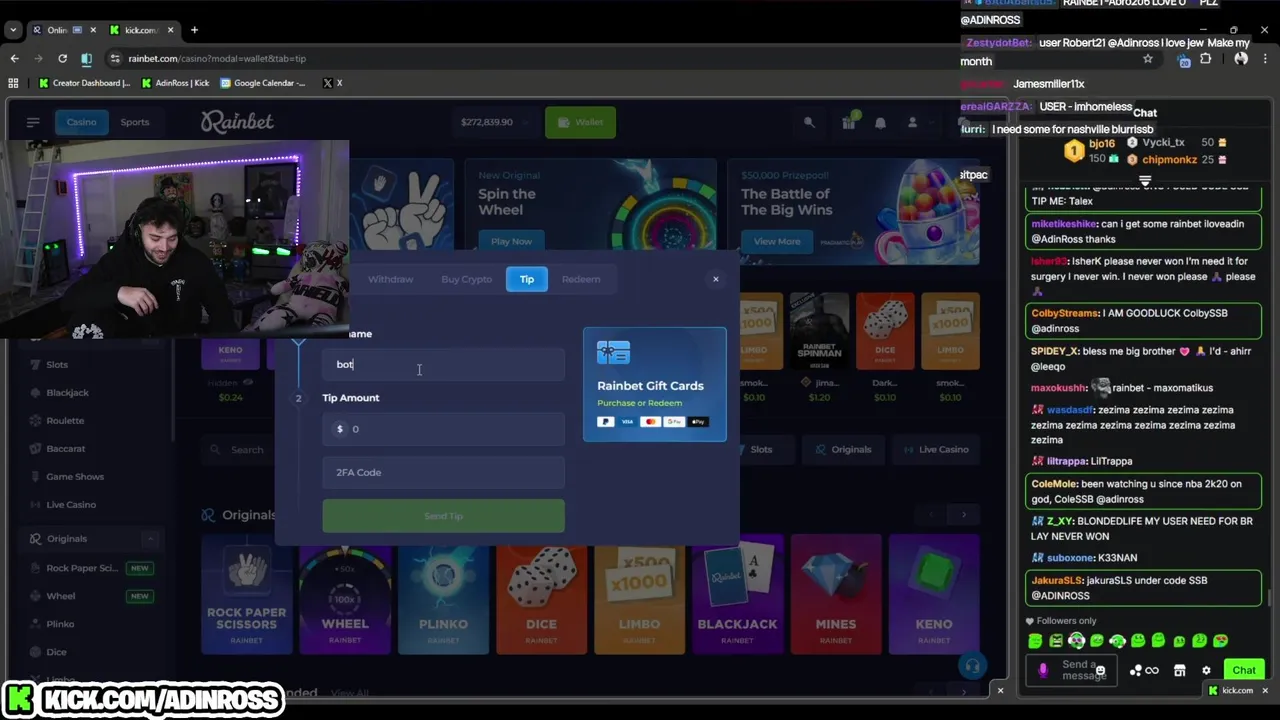Go to next Originals carousel page

click(964, 515)
